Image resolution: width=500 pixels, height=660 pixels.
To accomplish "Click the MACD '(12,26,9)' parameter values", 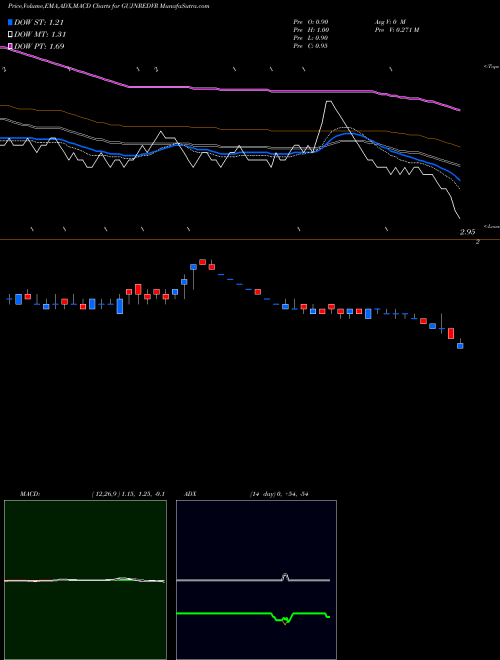I will click(128, 494).
